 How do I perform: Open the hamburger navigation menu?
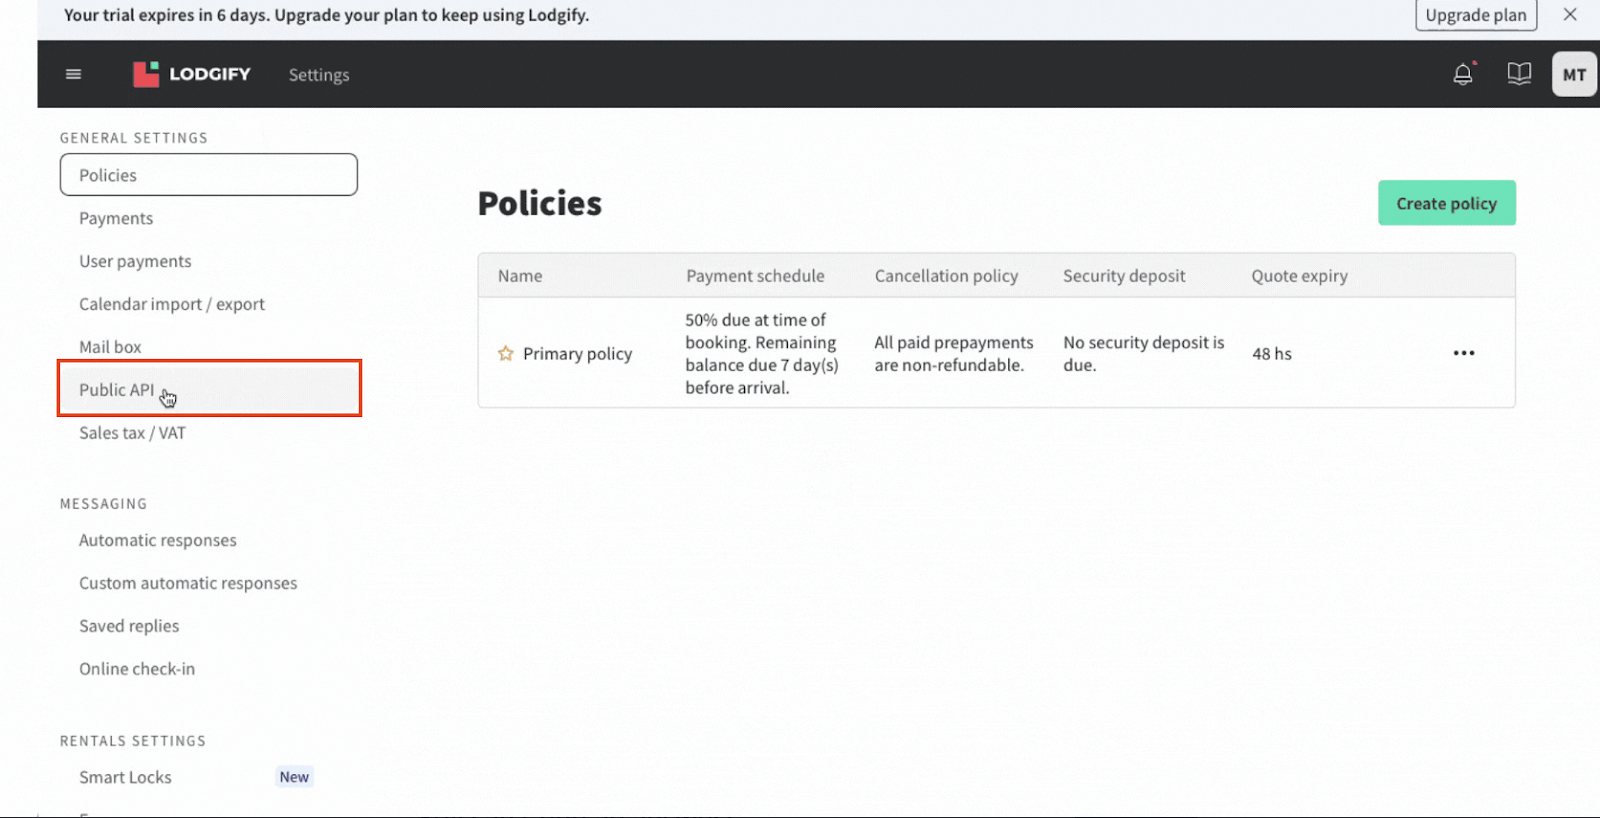(x=73, y=74)
